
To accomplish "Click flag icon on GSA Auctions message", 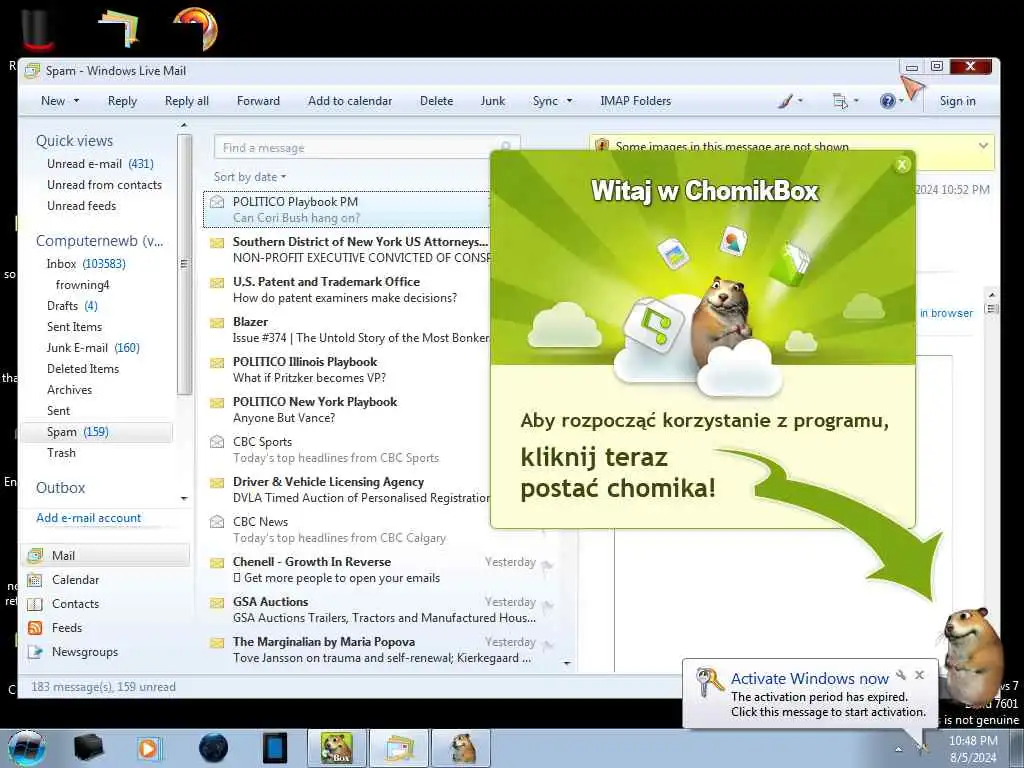I will [x=547, y=606].
